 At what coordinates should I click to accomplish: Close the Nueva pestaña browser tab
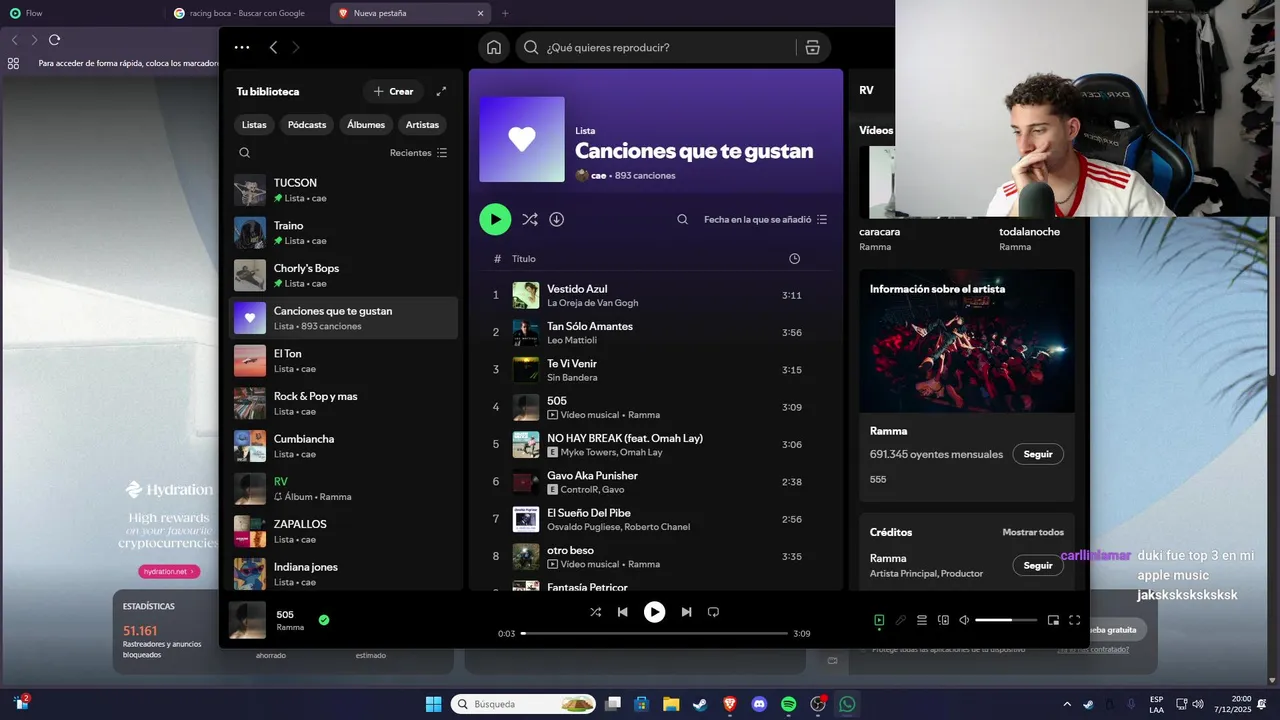480,13
